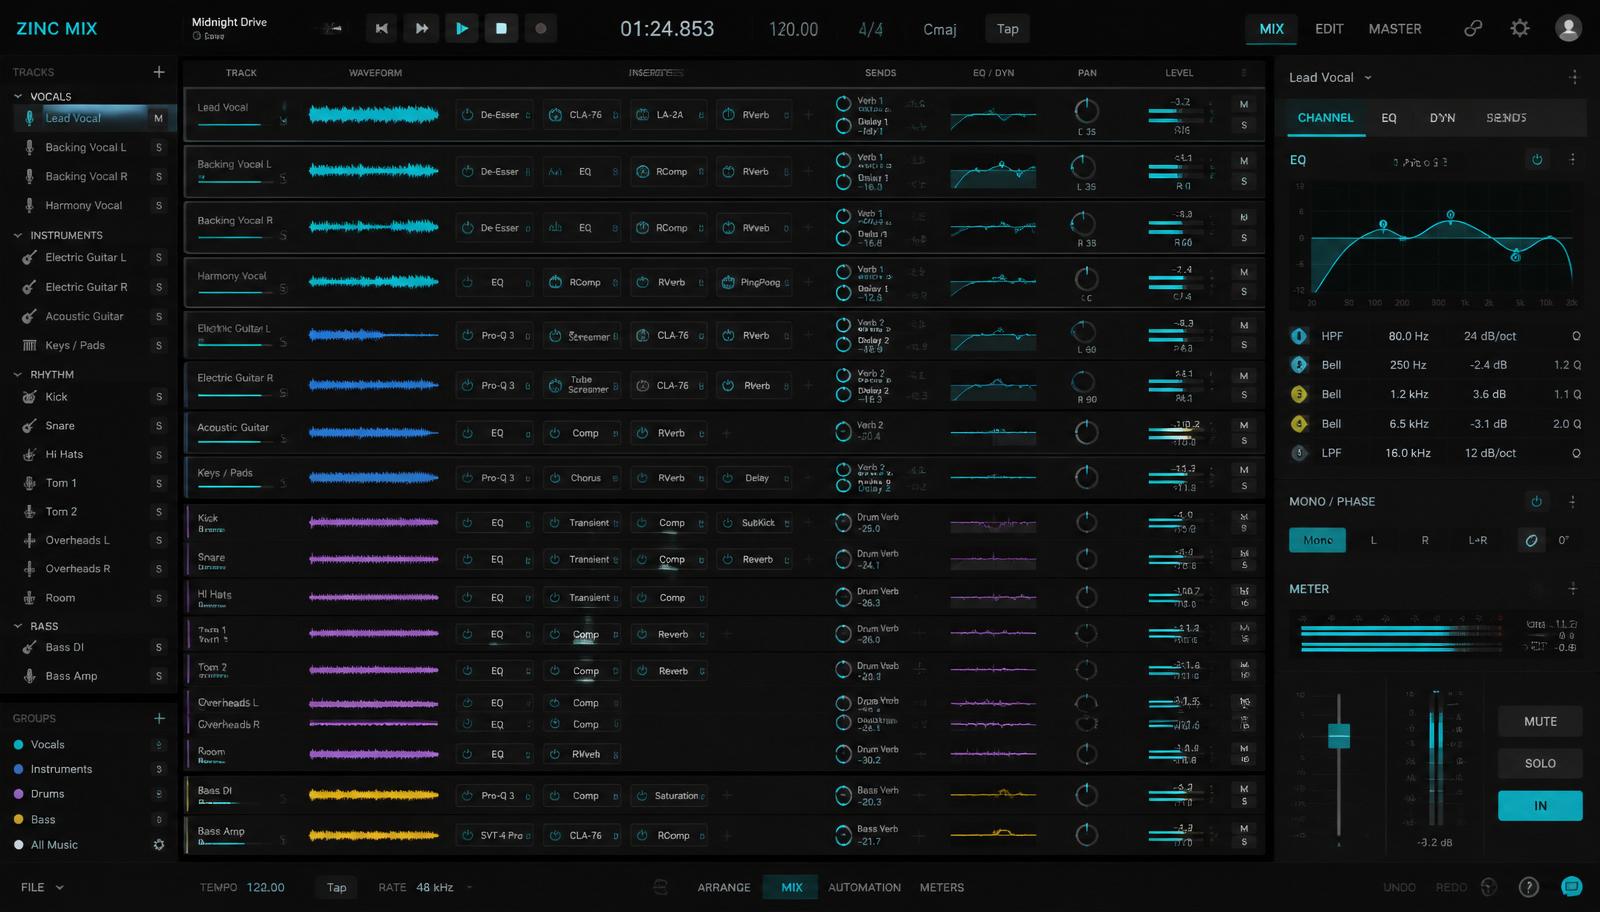Viewport: 1600px width, 912px height.
Task: Open the Lead Vocal channel dropdown
Action: (1331, 77)
